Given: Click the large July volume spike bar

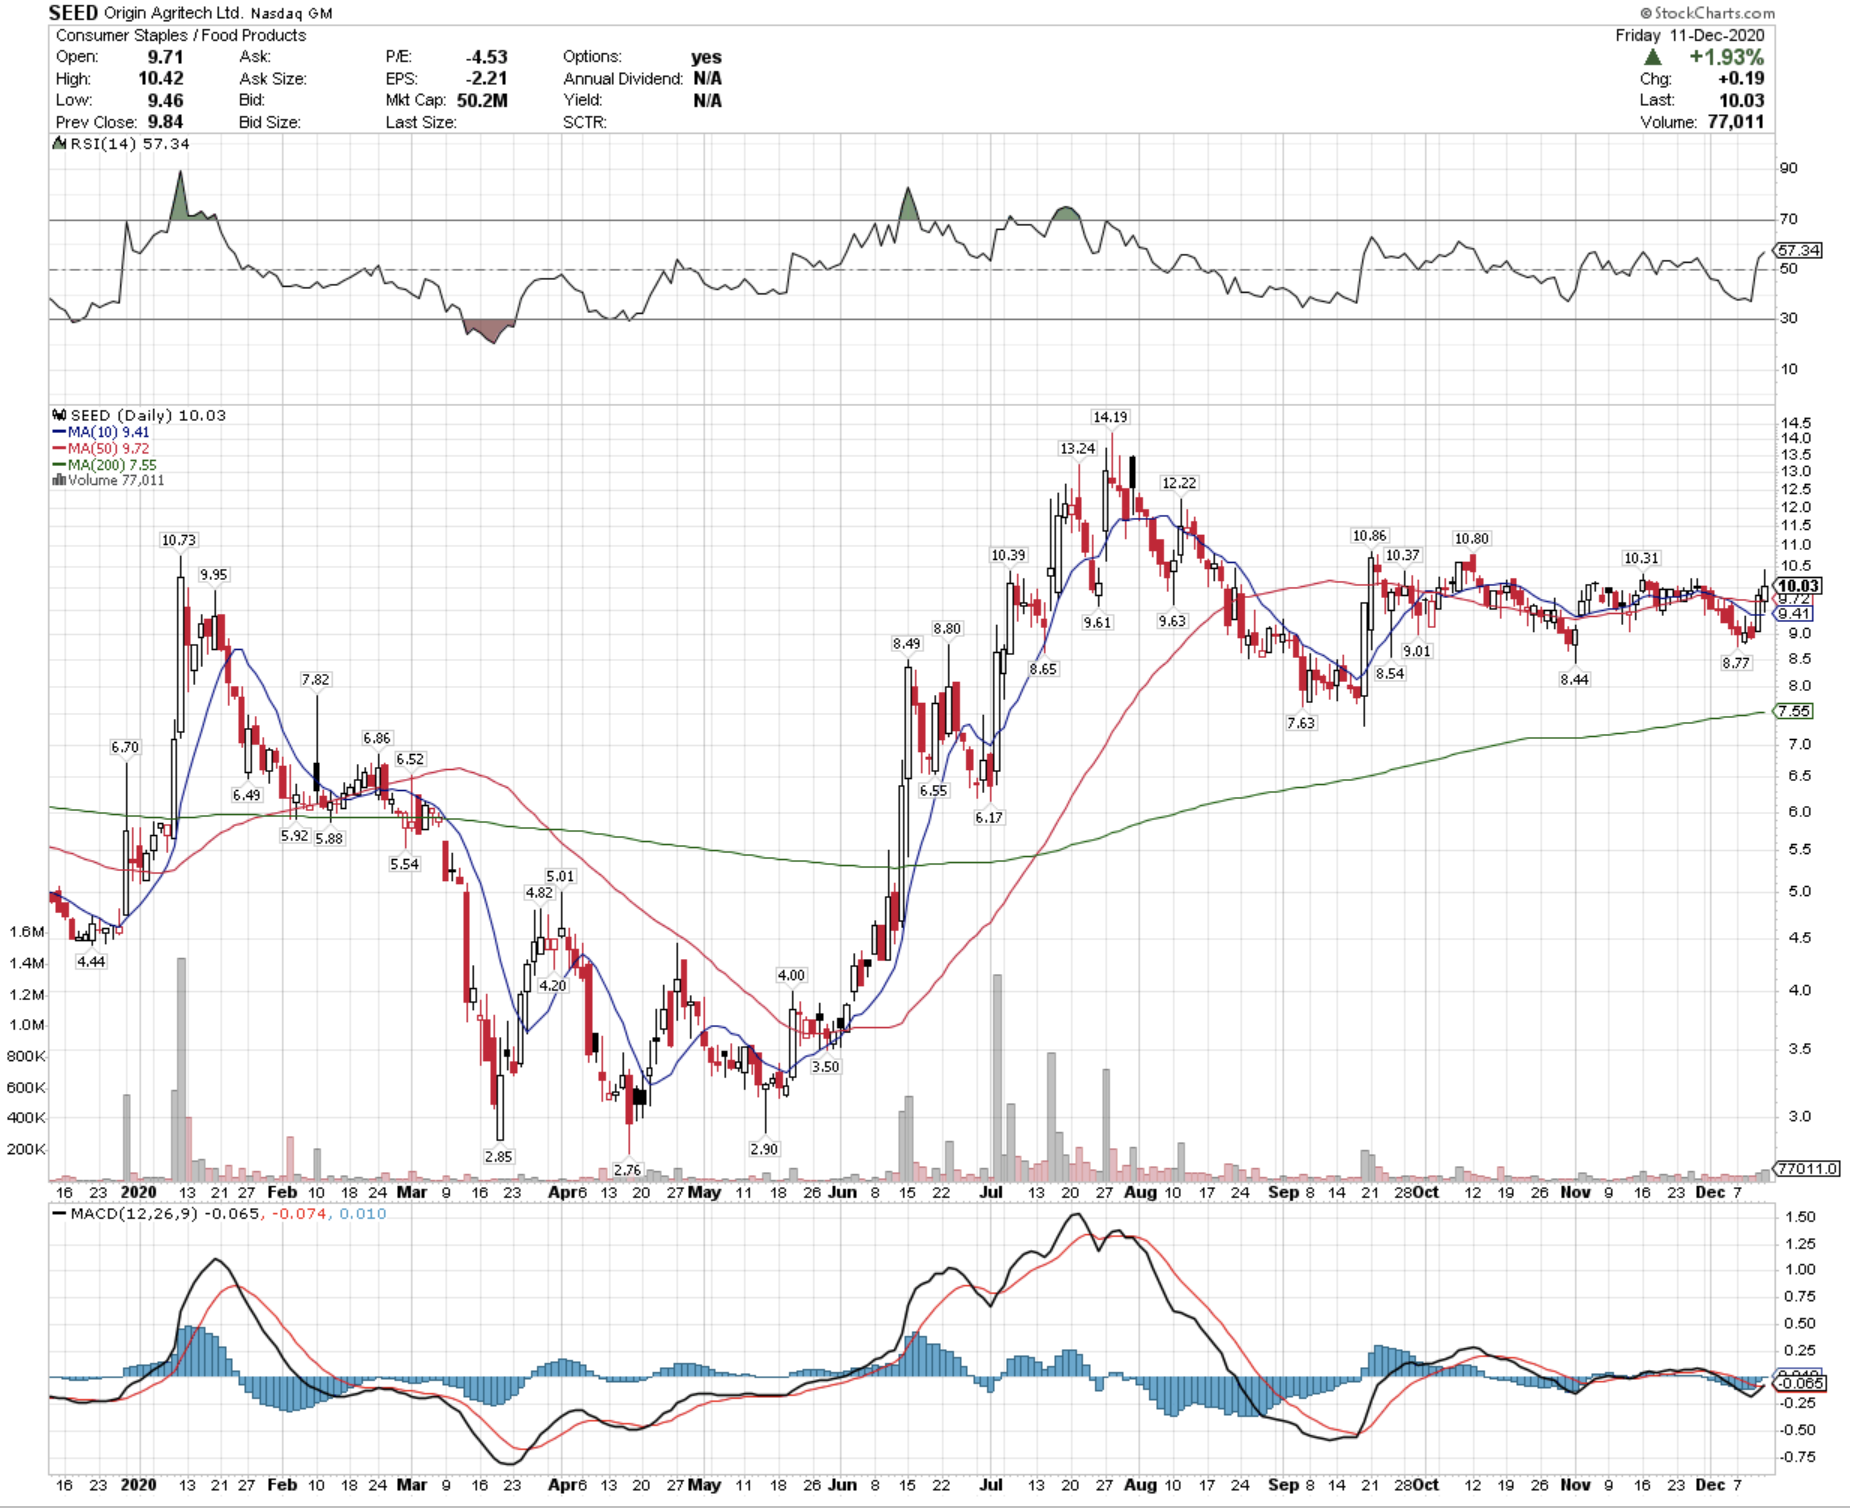Looking at the screenshot, I should 997,1077.
